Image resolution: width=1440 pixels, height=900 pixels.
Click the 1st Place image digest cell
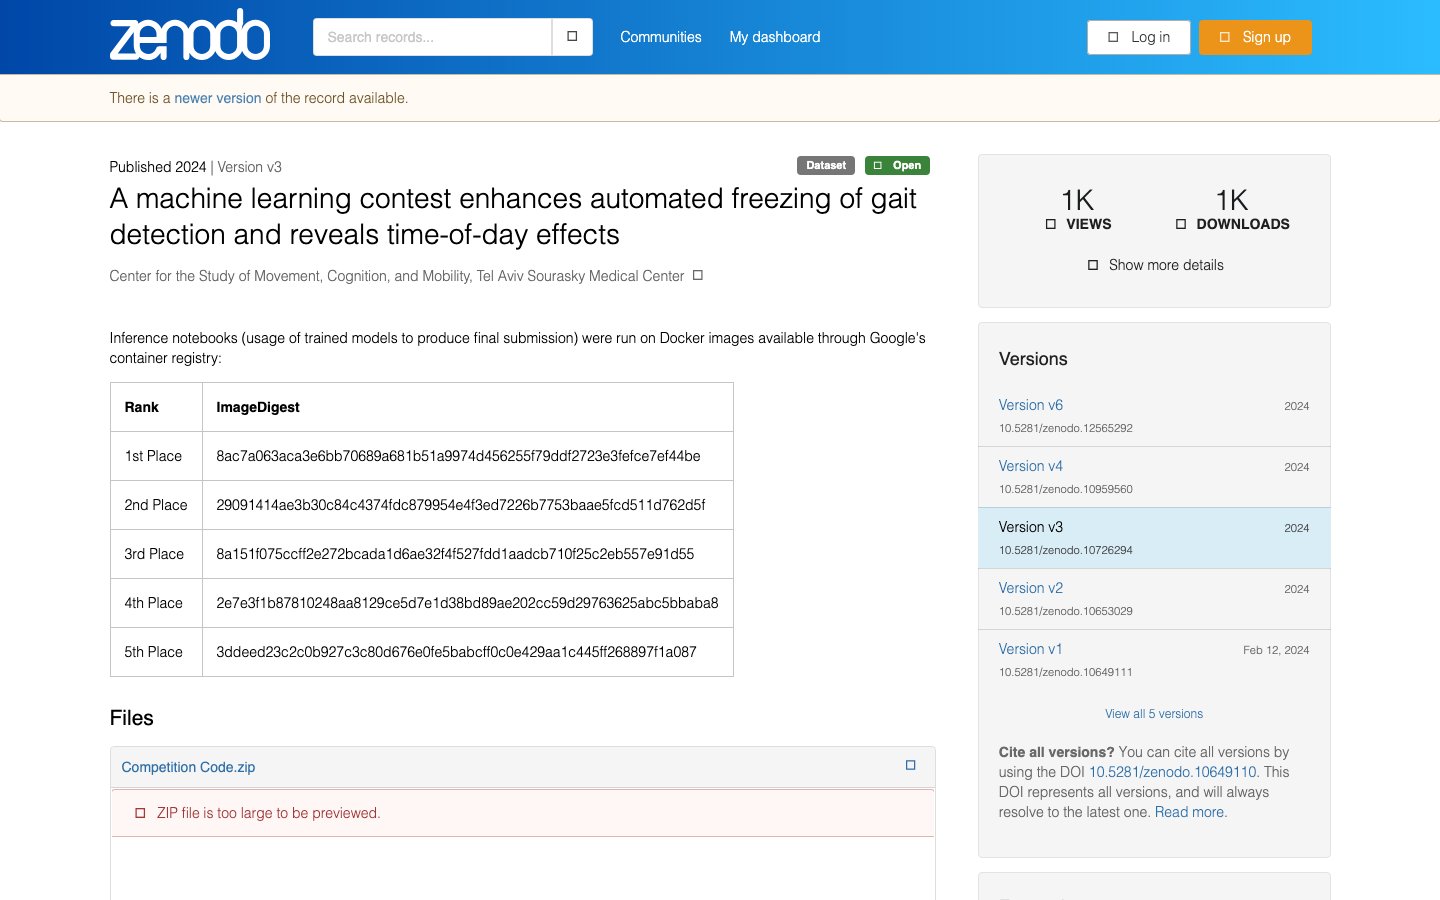467,456
